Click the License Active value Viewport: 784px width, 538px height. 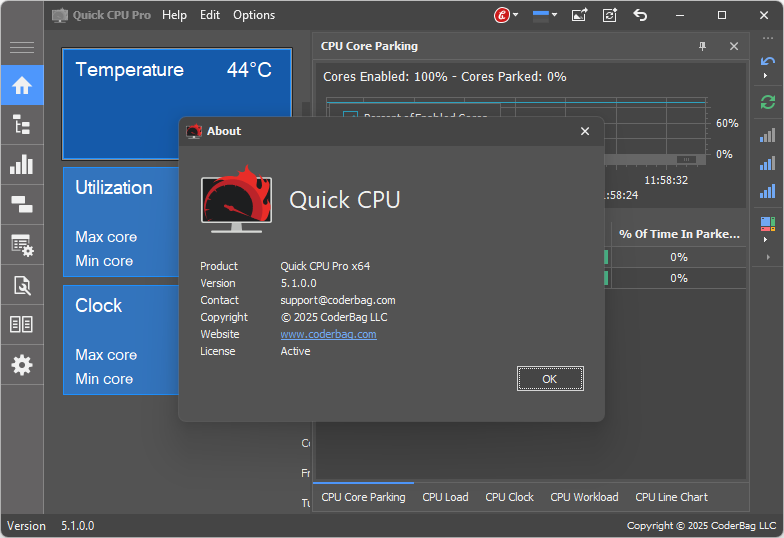[295, 351]
